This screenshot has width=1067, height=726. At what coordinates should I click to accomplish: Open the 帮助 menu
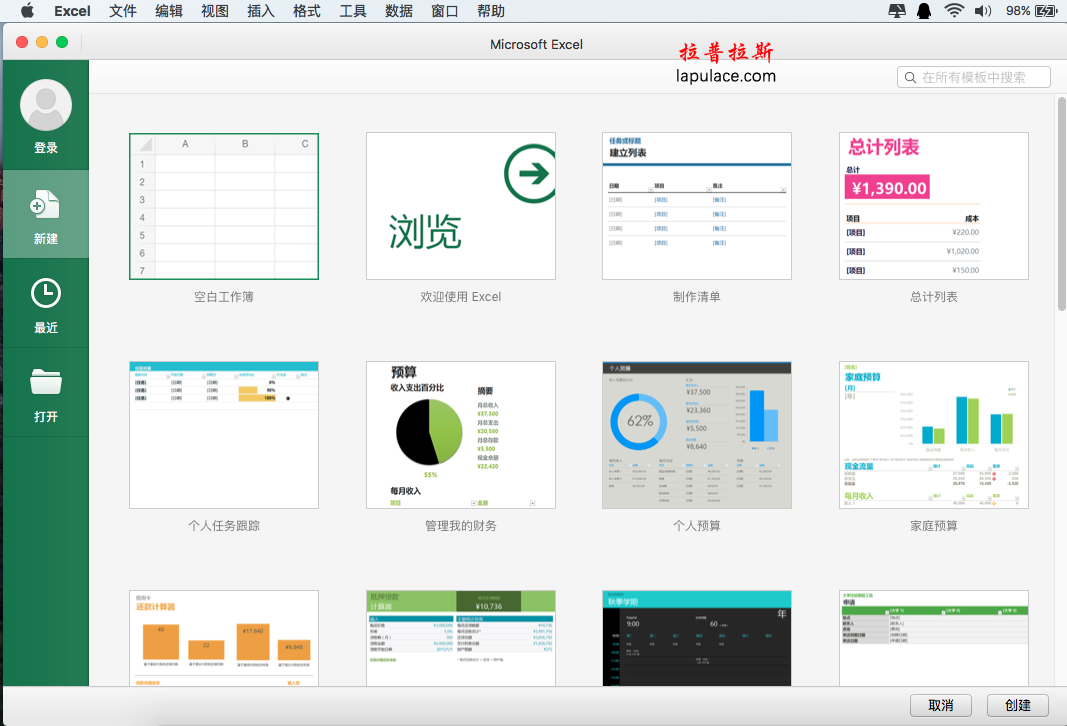[491, 11]
